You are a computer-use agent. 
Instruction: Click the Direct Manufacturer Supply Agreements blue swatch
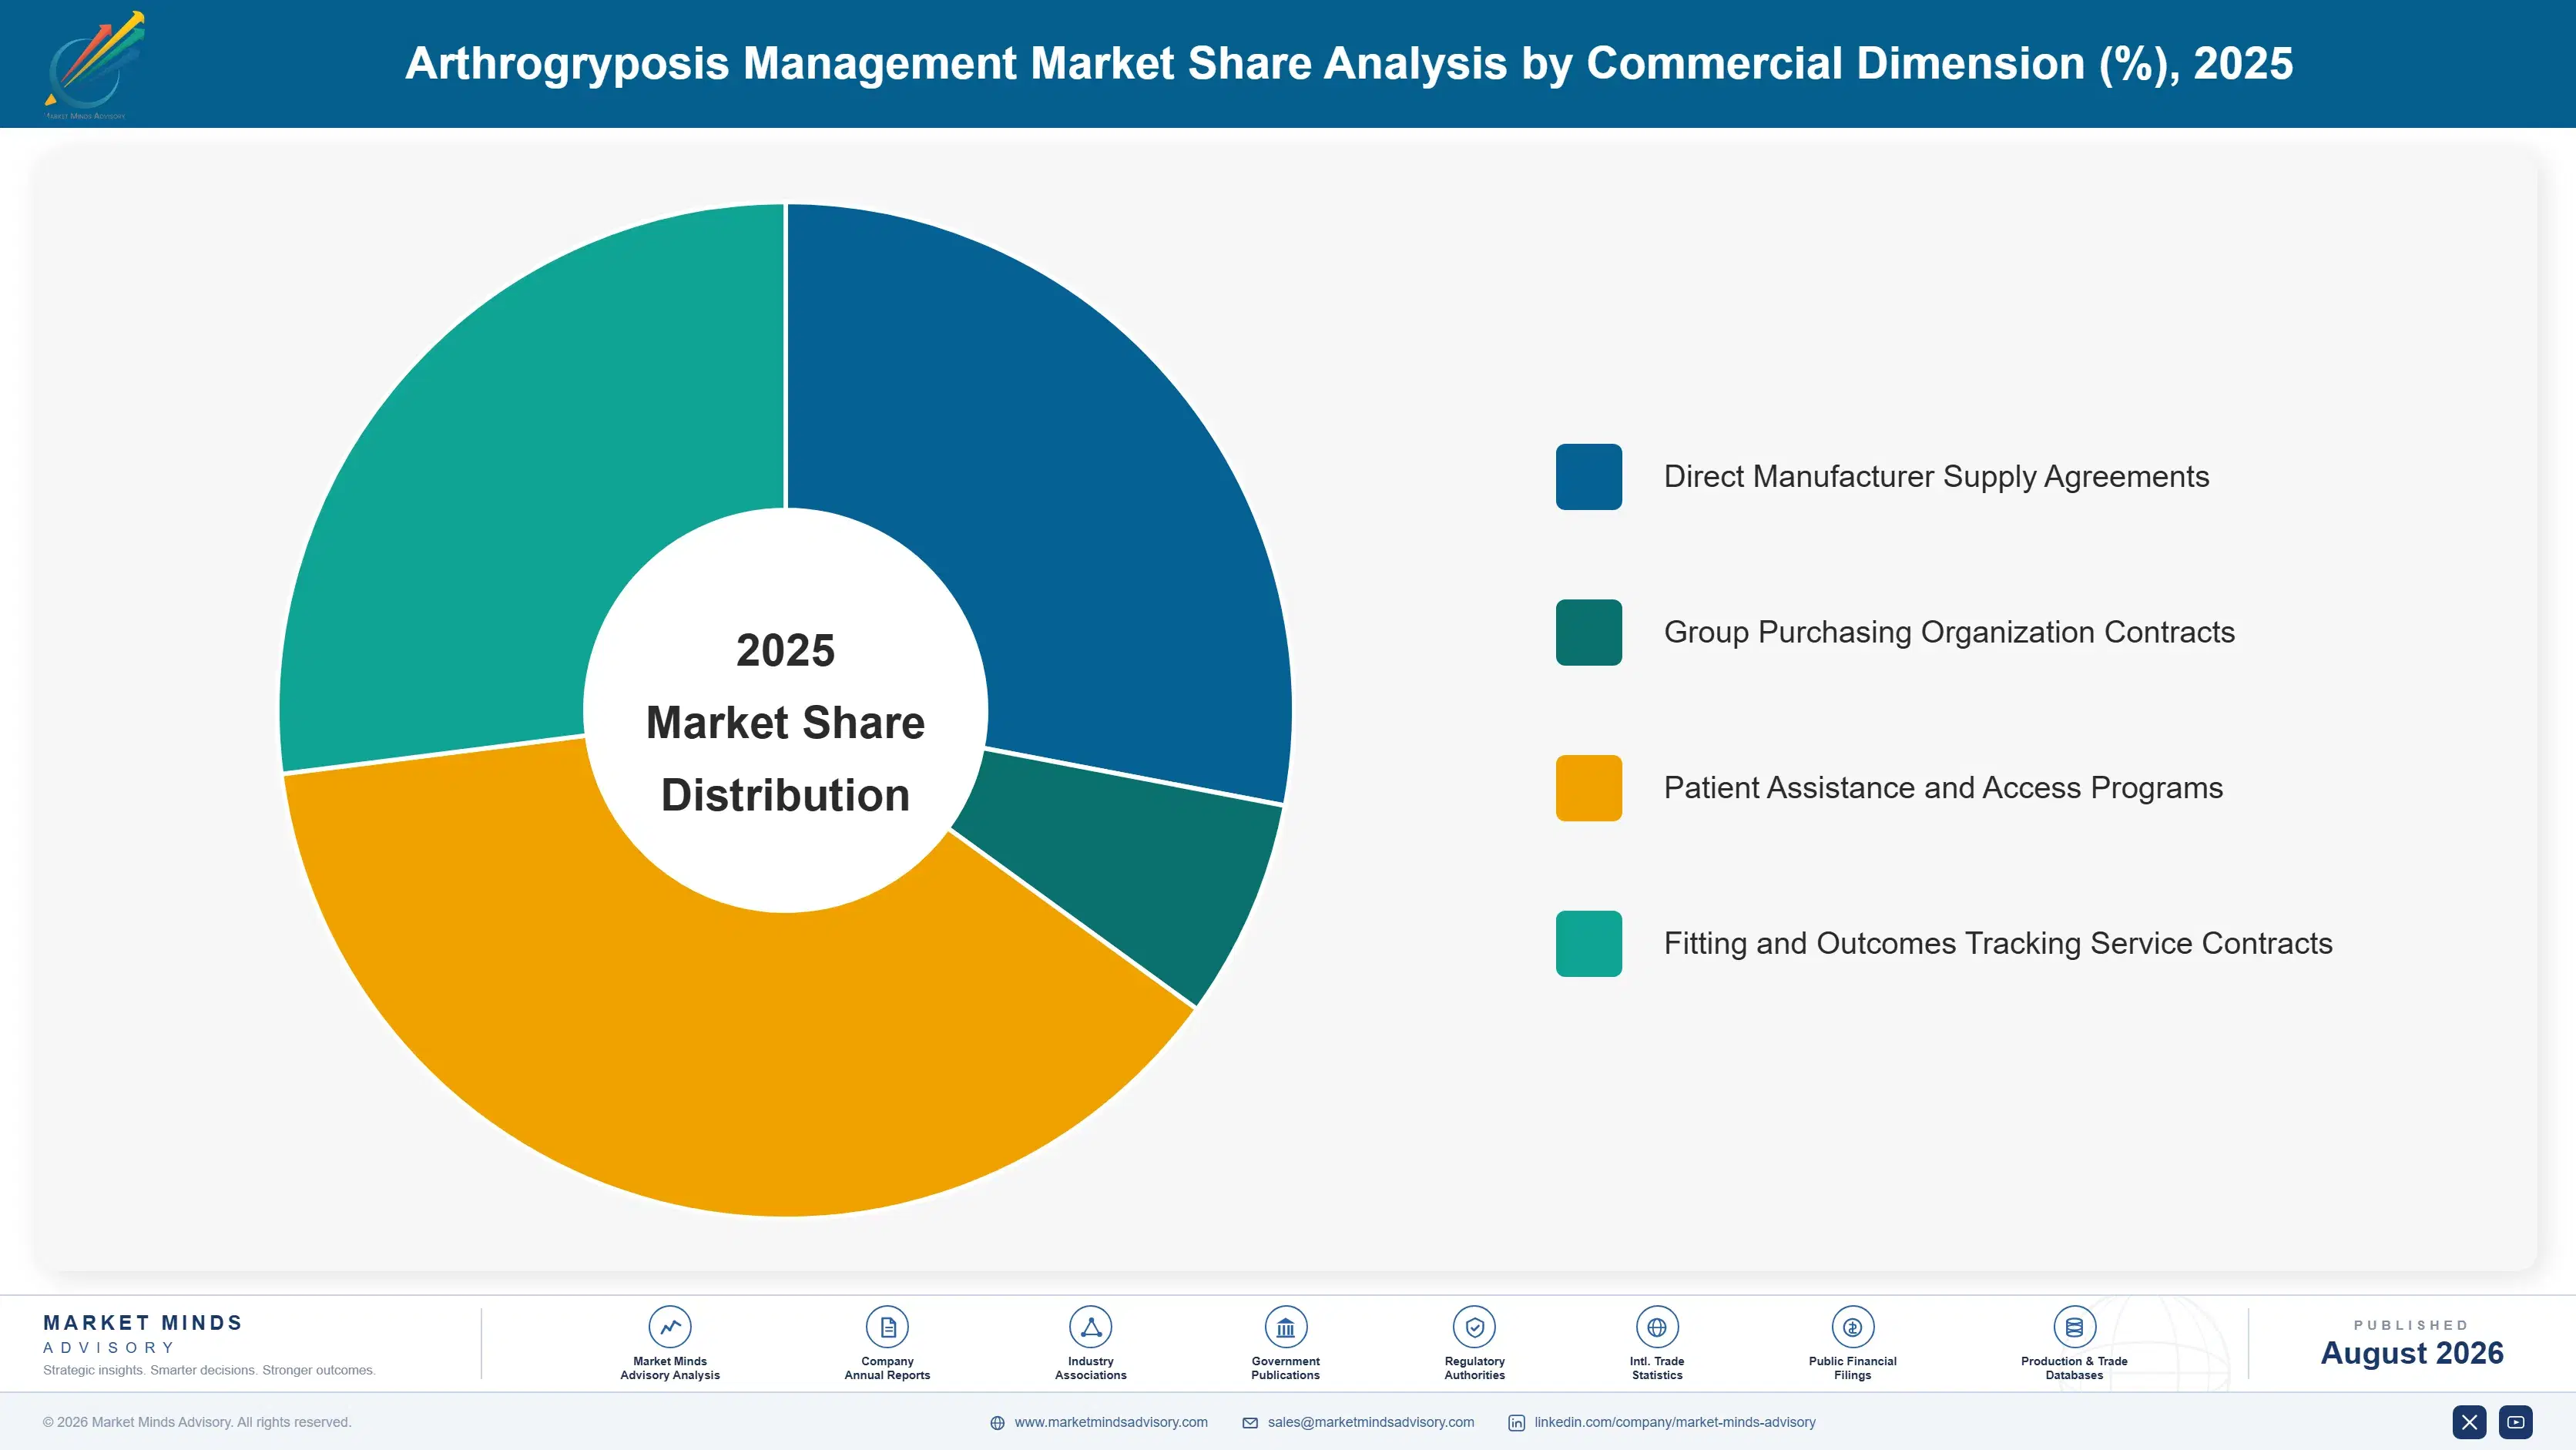1589,477
